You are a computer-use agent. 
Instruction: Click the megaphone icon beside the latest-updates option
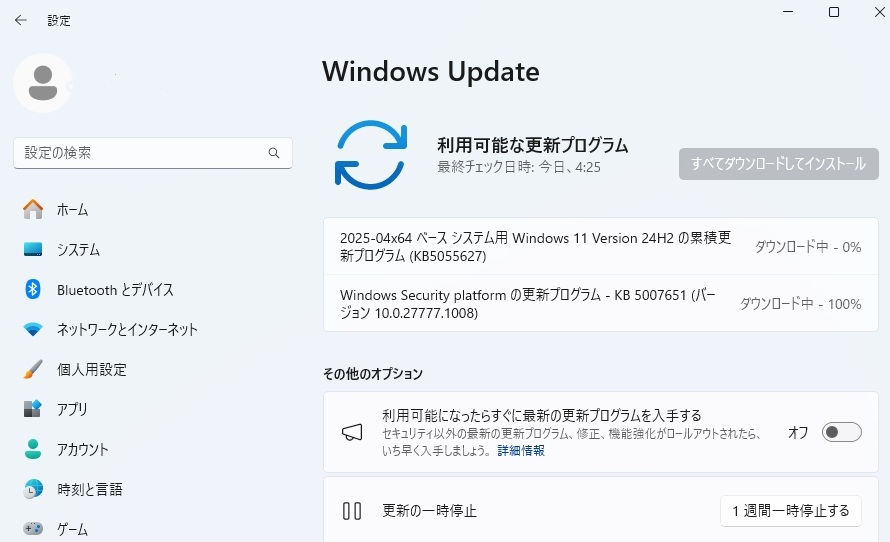(x=352, y=432)
